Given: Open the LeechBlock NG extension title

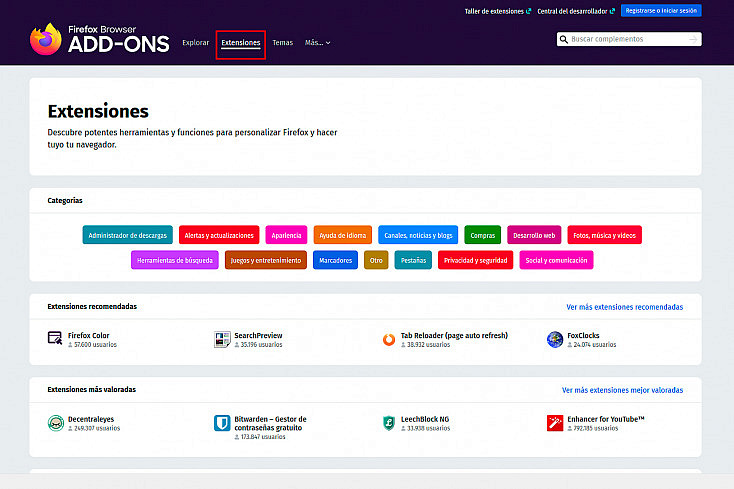Looking at the screenshot, I should pos(425,419).
